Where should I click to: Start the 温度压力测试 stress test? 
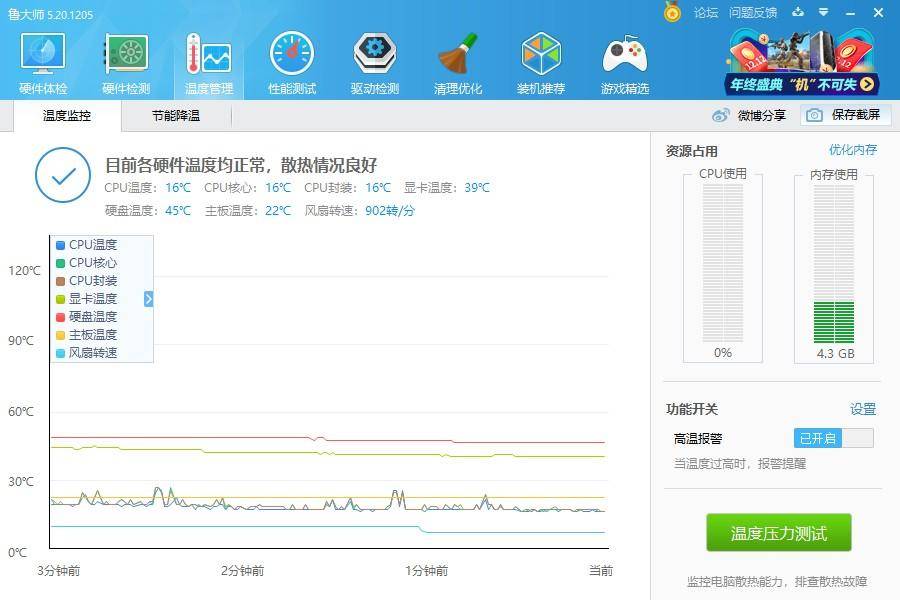point(778,533)
